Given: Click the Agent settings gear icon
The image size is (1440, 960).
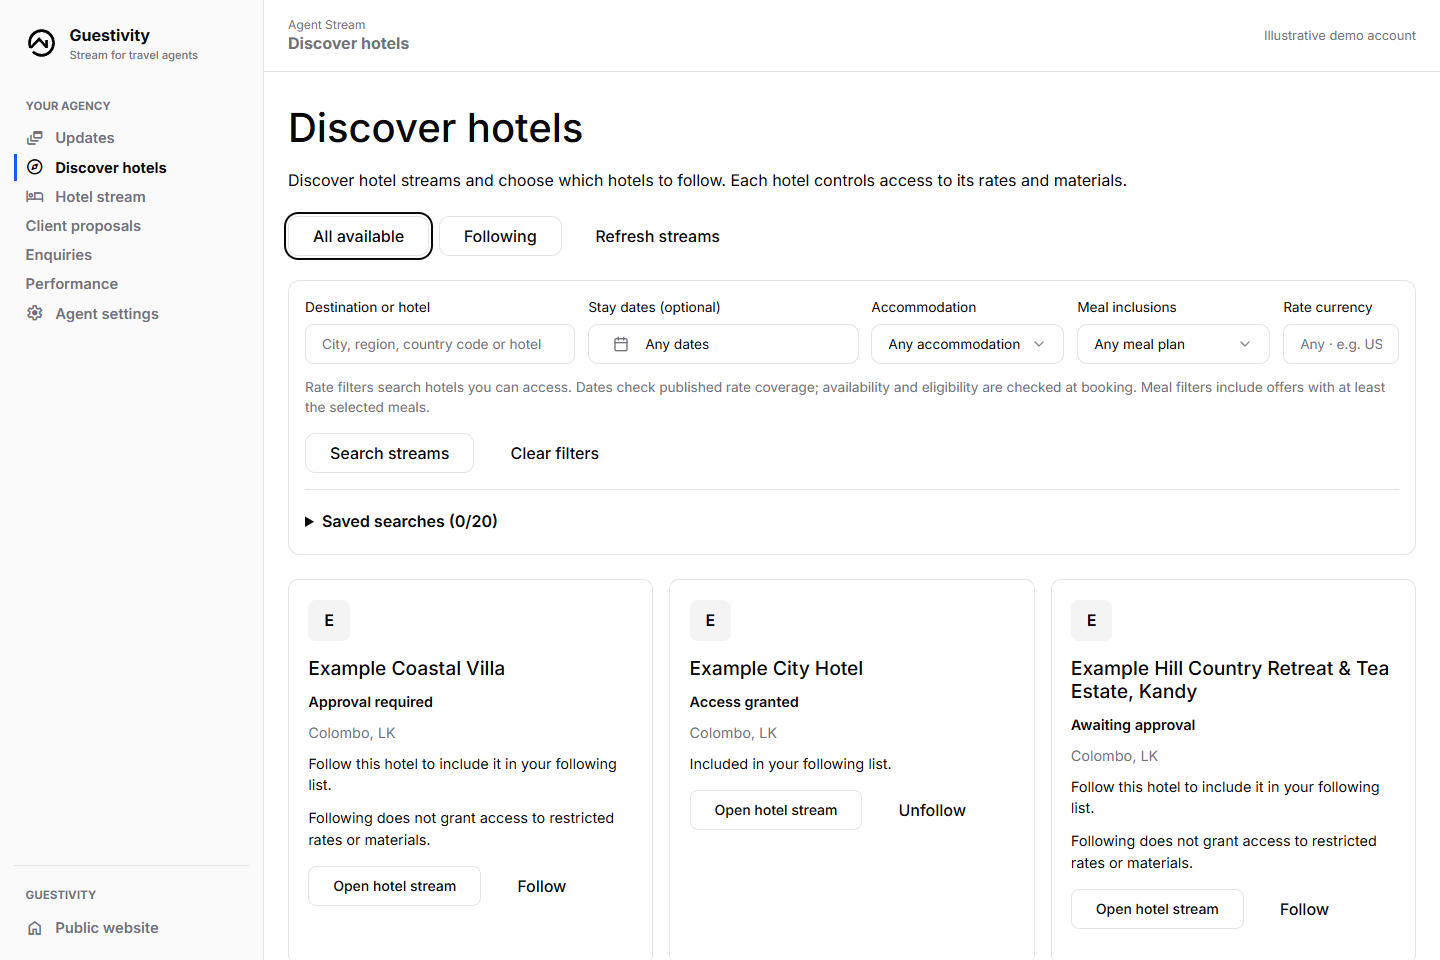Looking at the screenshot, I should (35, 313).
